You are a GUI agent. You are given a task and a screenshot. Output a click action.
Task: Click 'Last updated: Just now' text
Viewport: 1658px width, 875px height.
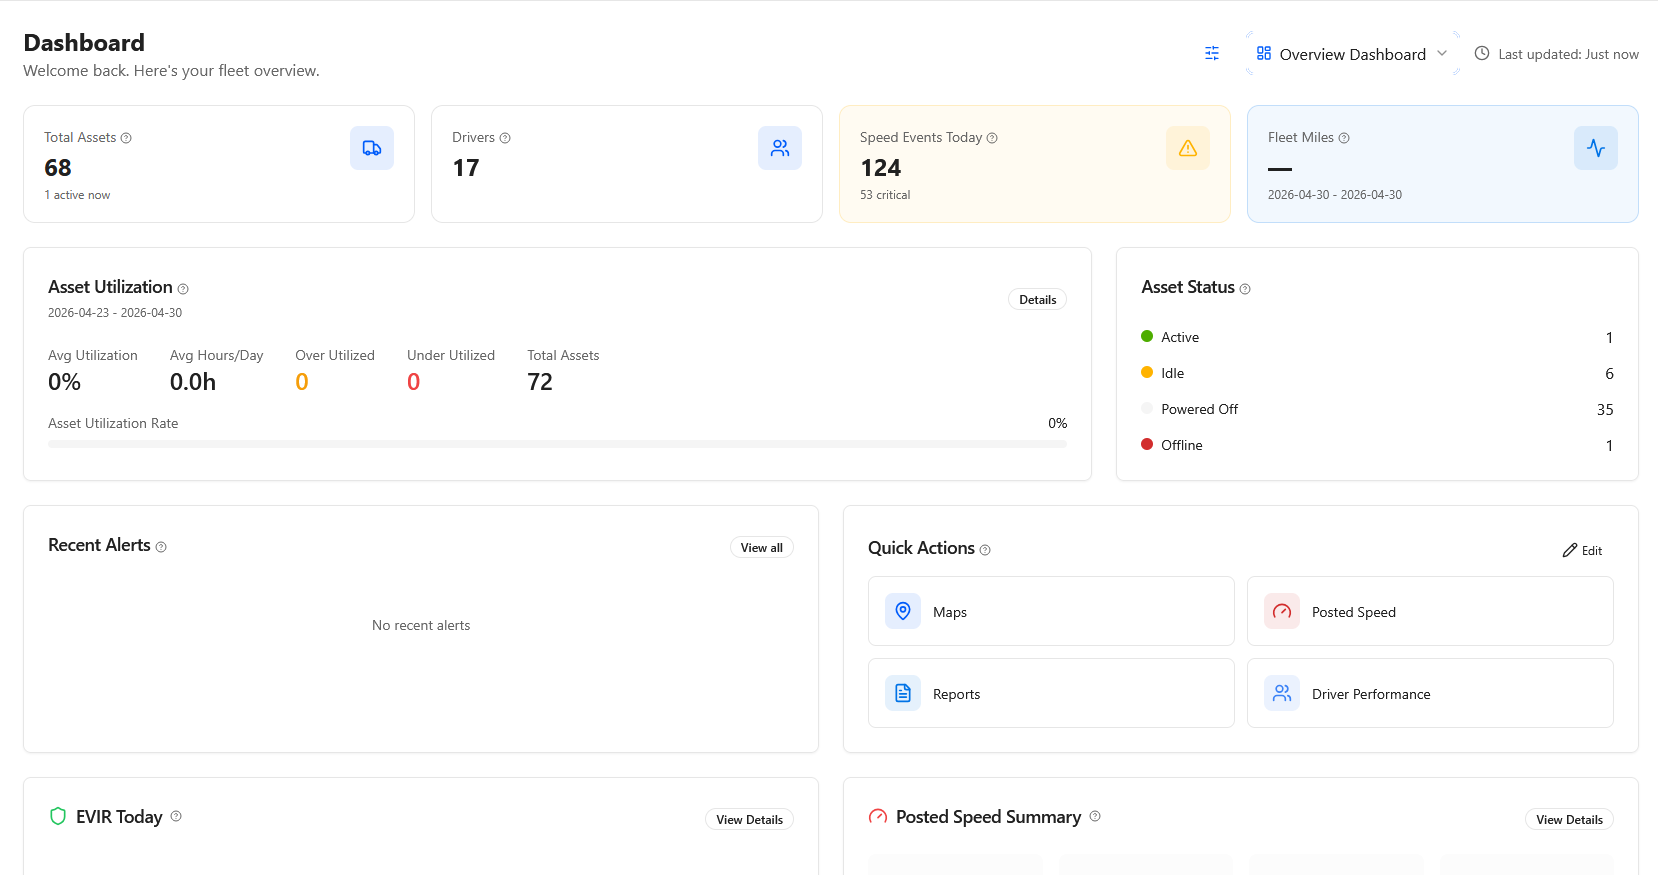pos(1568,54)
